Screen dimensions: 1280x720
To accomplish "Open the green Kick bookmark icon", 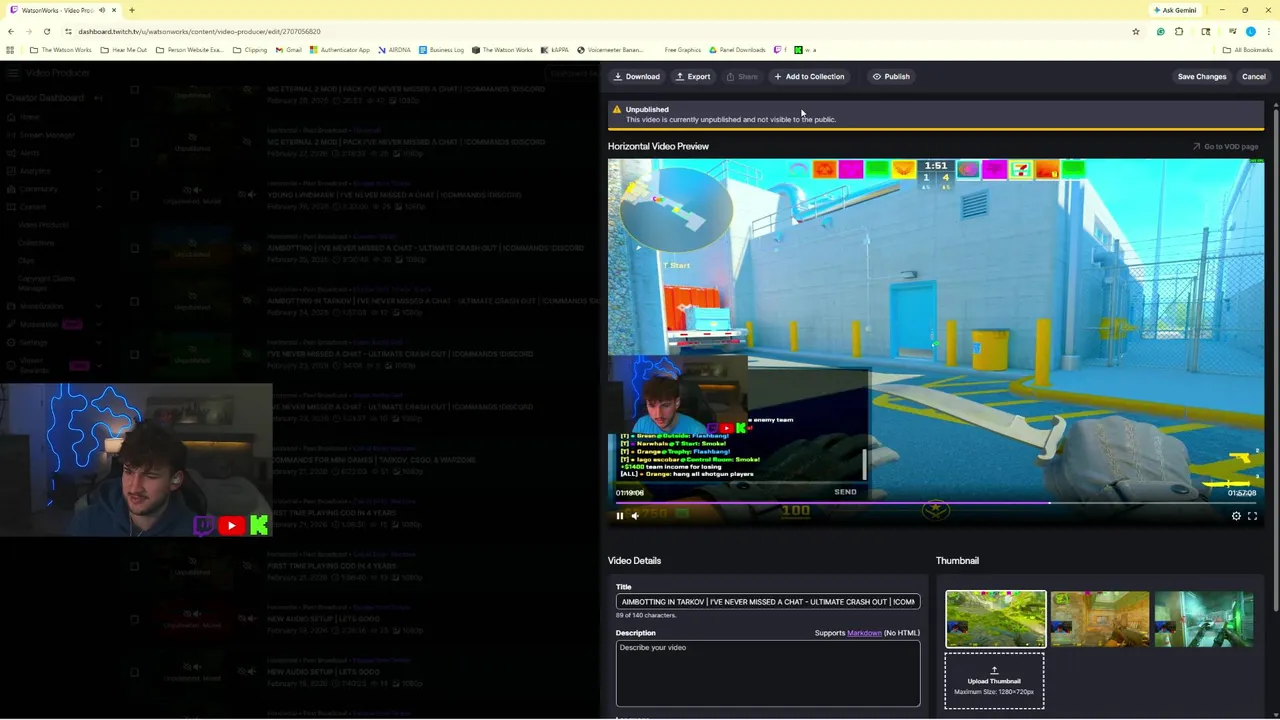I will (798, 50).
